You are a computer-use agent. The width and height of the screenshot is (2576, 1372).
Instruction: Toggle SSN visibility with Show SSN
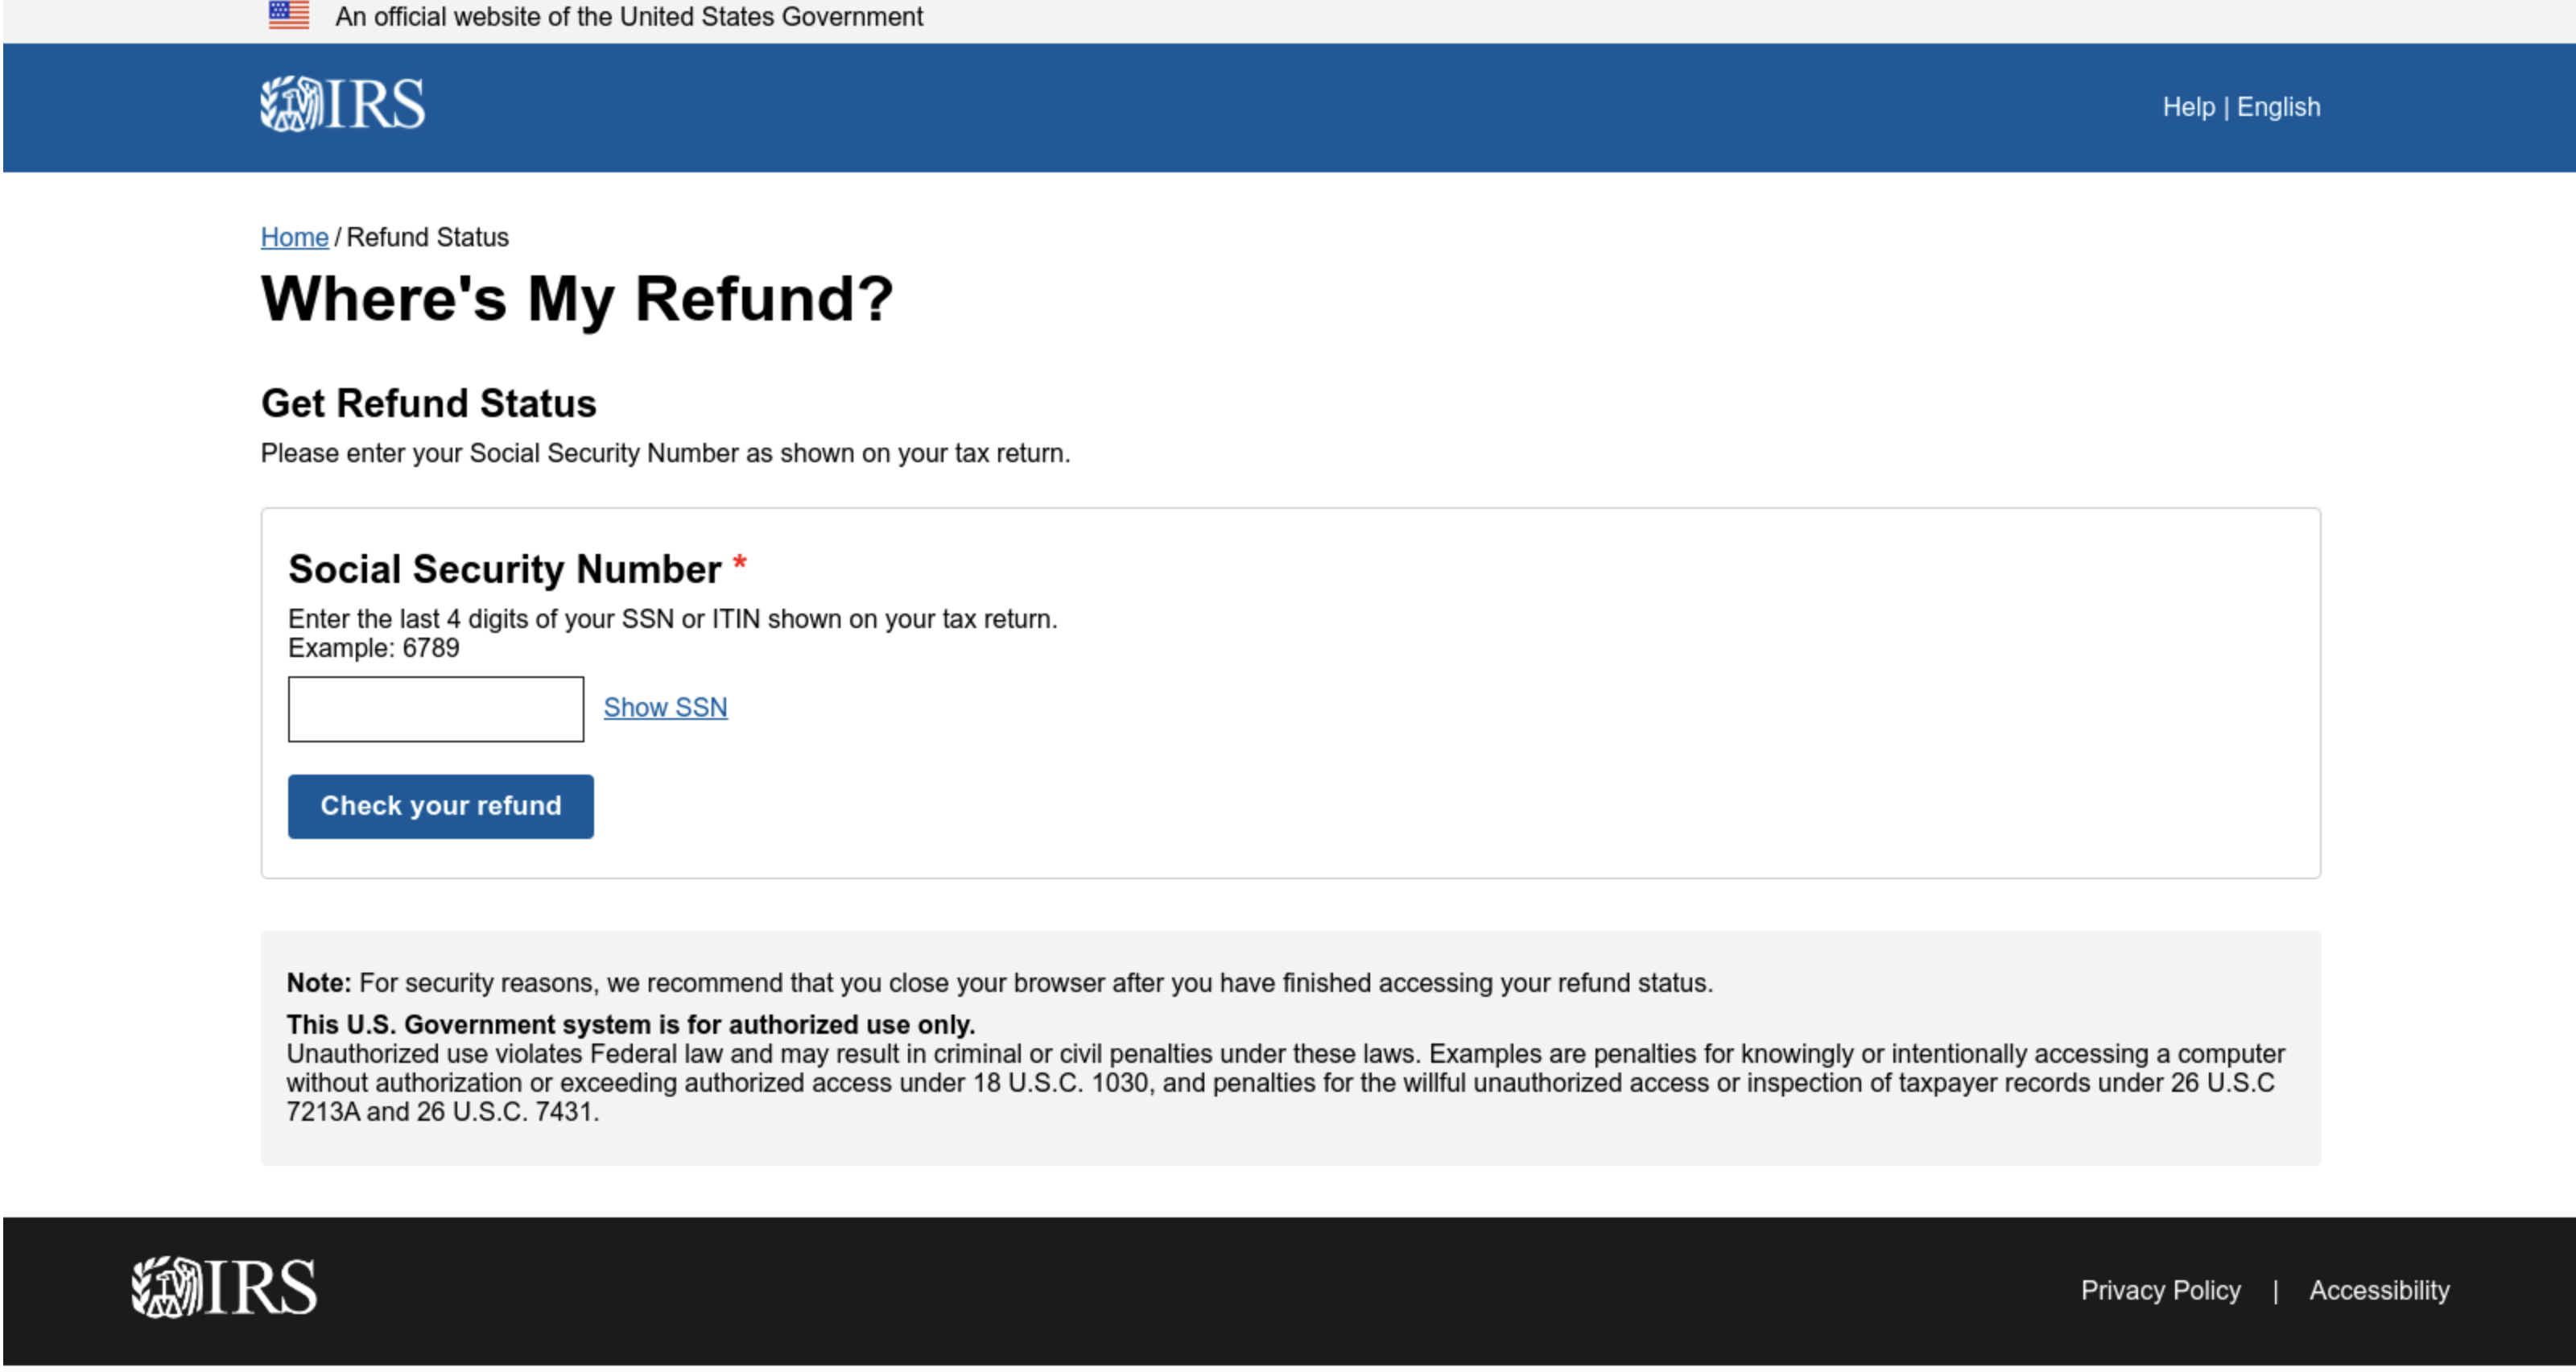664,705
